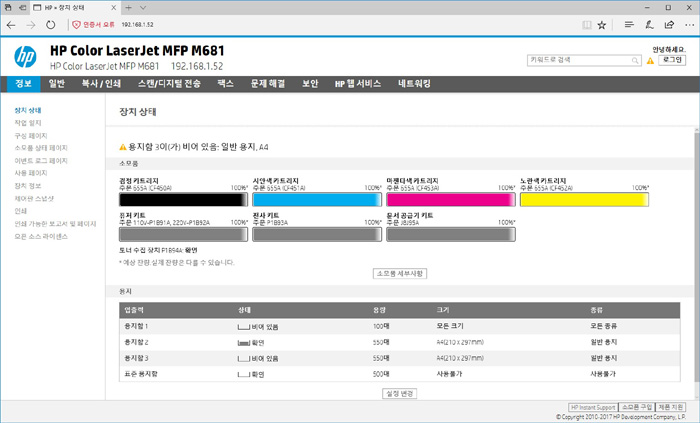Click tray 1 empty status icon
This screenshot has width=700, height=423.
click(243, 328)
